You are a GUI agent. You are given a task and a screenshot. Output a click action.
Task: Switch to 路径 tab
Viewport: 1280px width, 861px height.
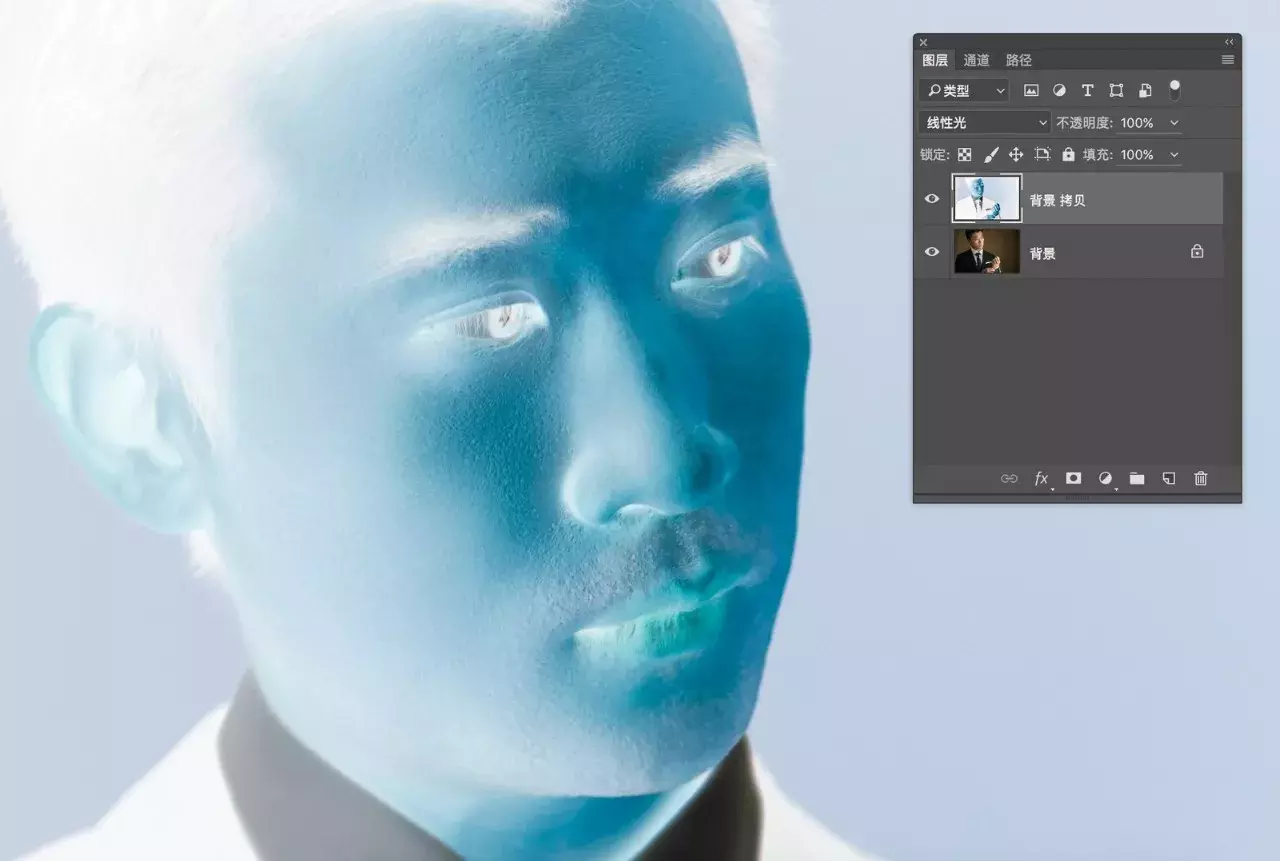pos(1019,61)
